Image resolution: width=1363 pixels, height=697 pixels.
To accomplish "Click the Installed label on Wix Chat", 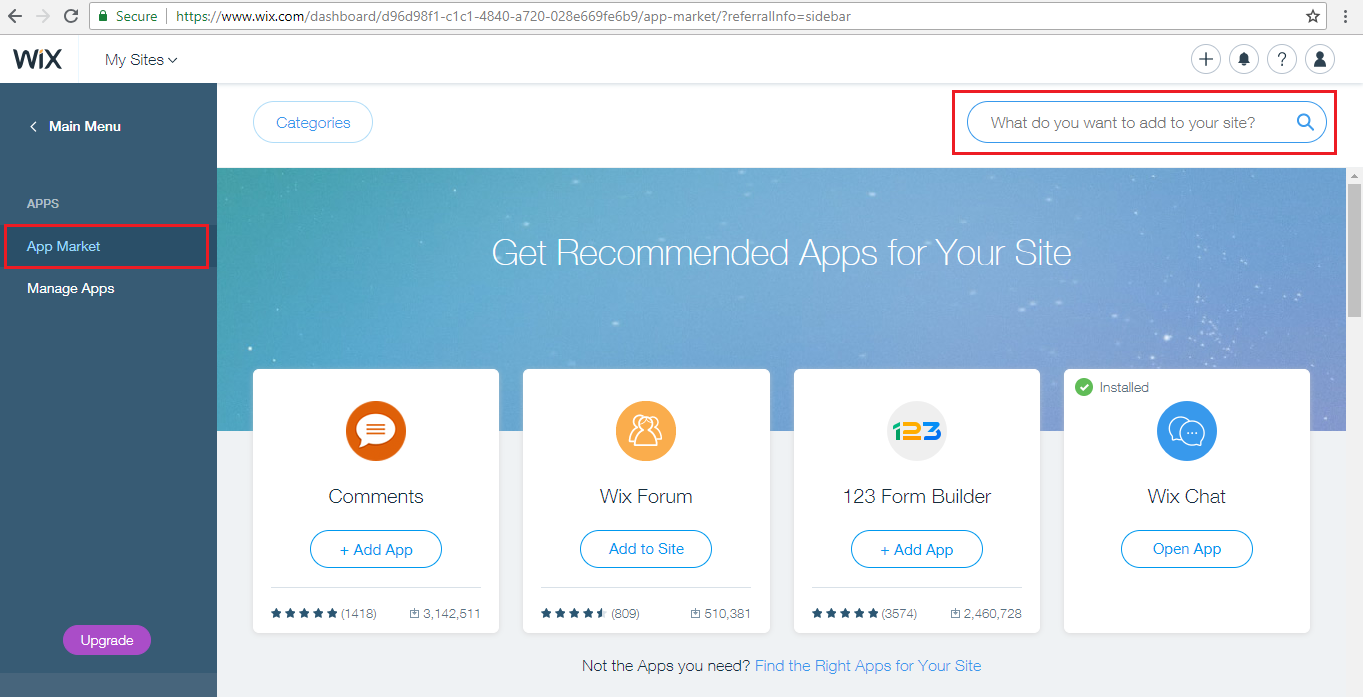I will tap(1124, 387).
